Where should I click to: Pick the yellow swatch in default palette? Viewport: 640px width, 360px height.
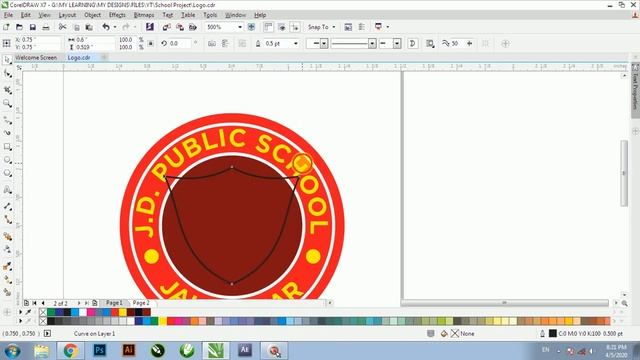(x=163, y=321)
